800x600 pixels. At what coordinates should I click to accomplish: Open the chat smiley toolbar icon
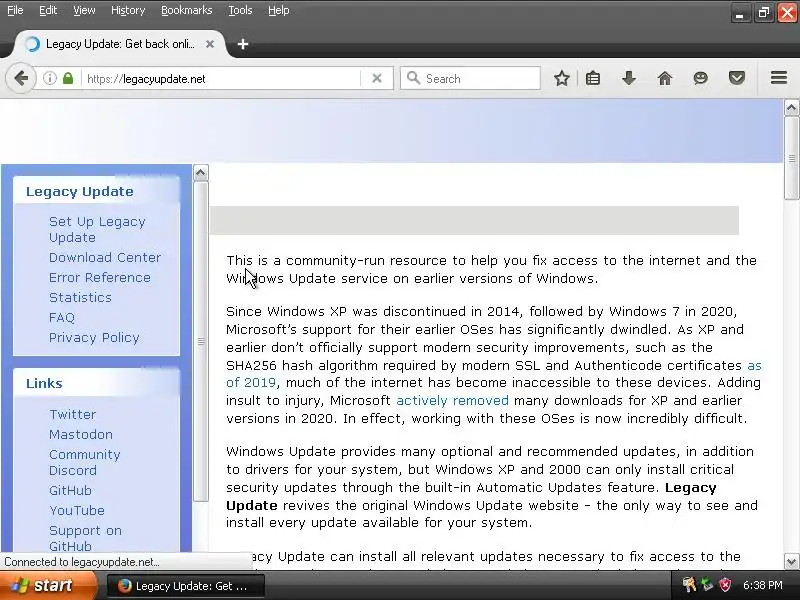click(701, 79)
